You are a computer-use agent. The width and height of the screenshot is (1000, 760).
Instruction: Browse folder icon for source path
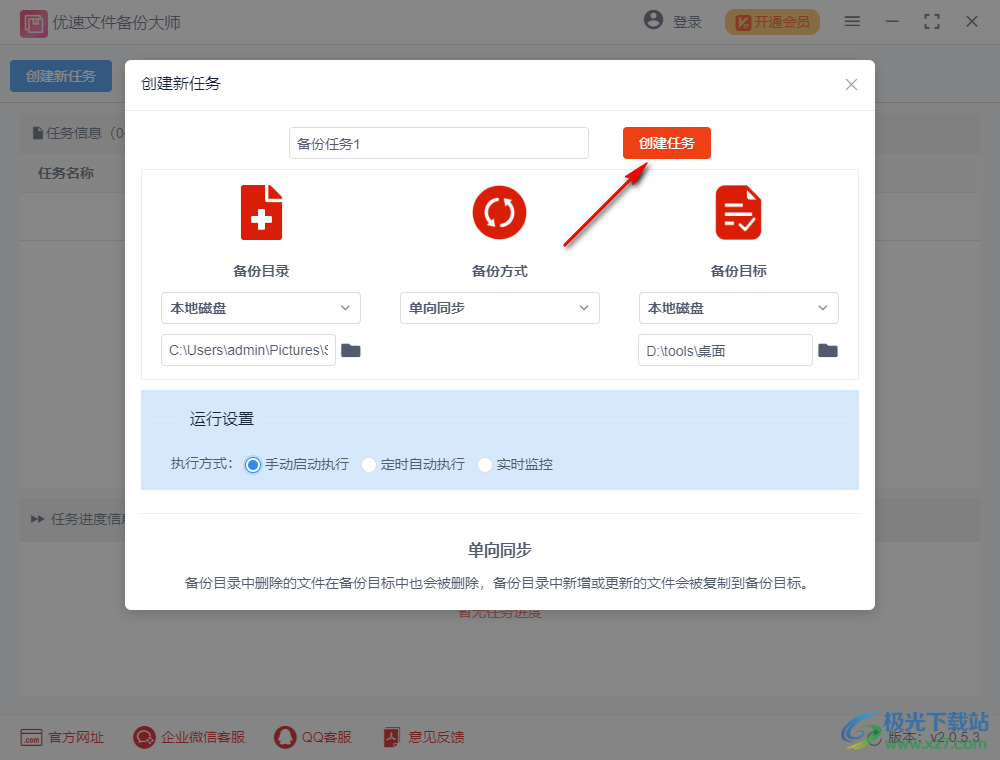351,350
